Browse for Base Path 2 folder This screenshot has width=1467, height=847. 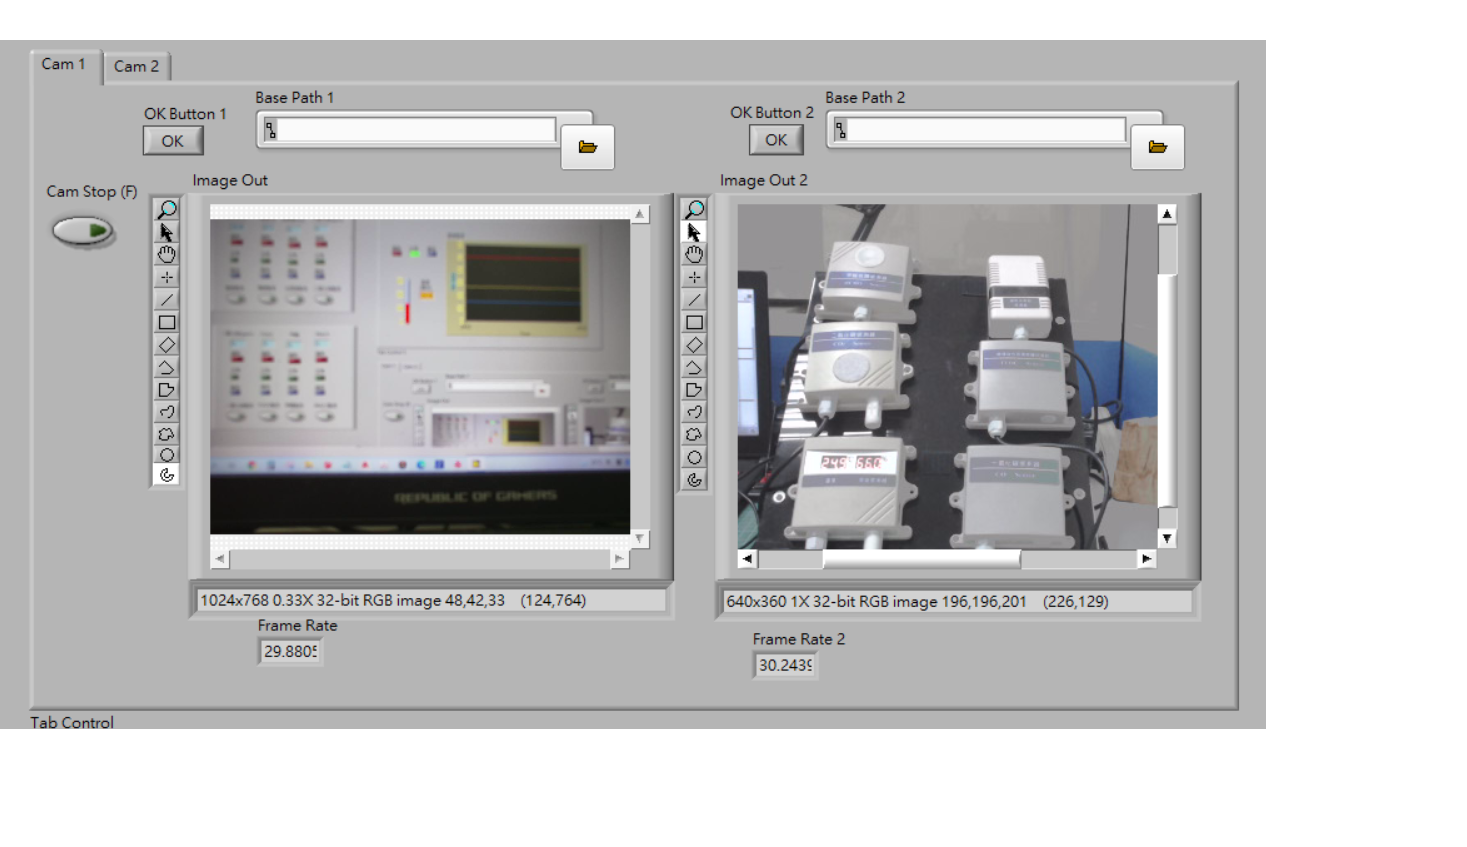1157,147
